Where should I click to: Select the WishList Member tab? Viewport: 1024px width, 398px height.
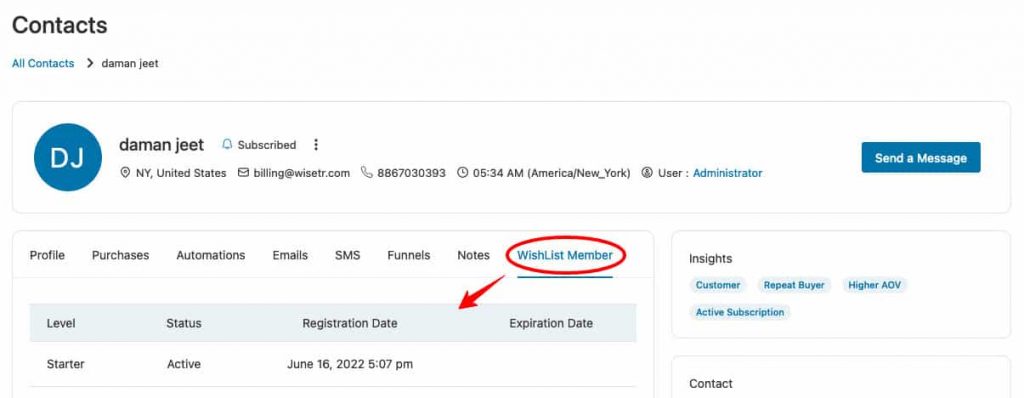565,256
